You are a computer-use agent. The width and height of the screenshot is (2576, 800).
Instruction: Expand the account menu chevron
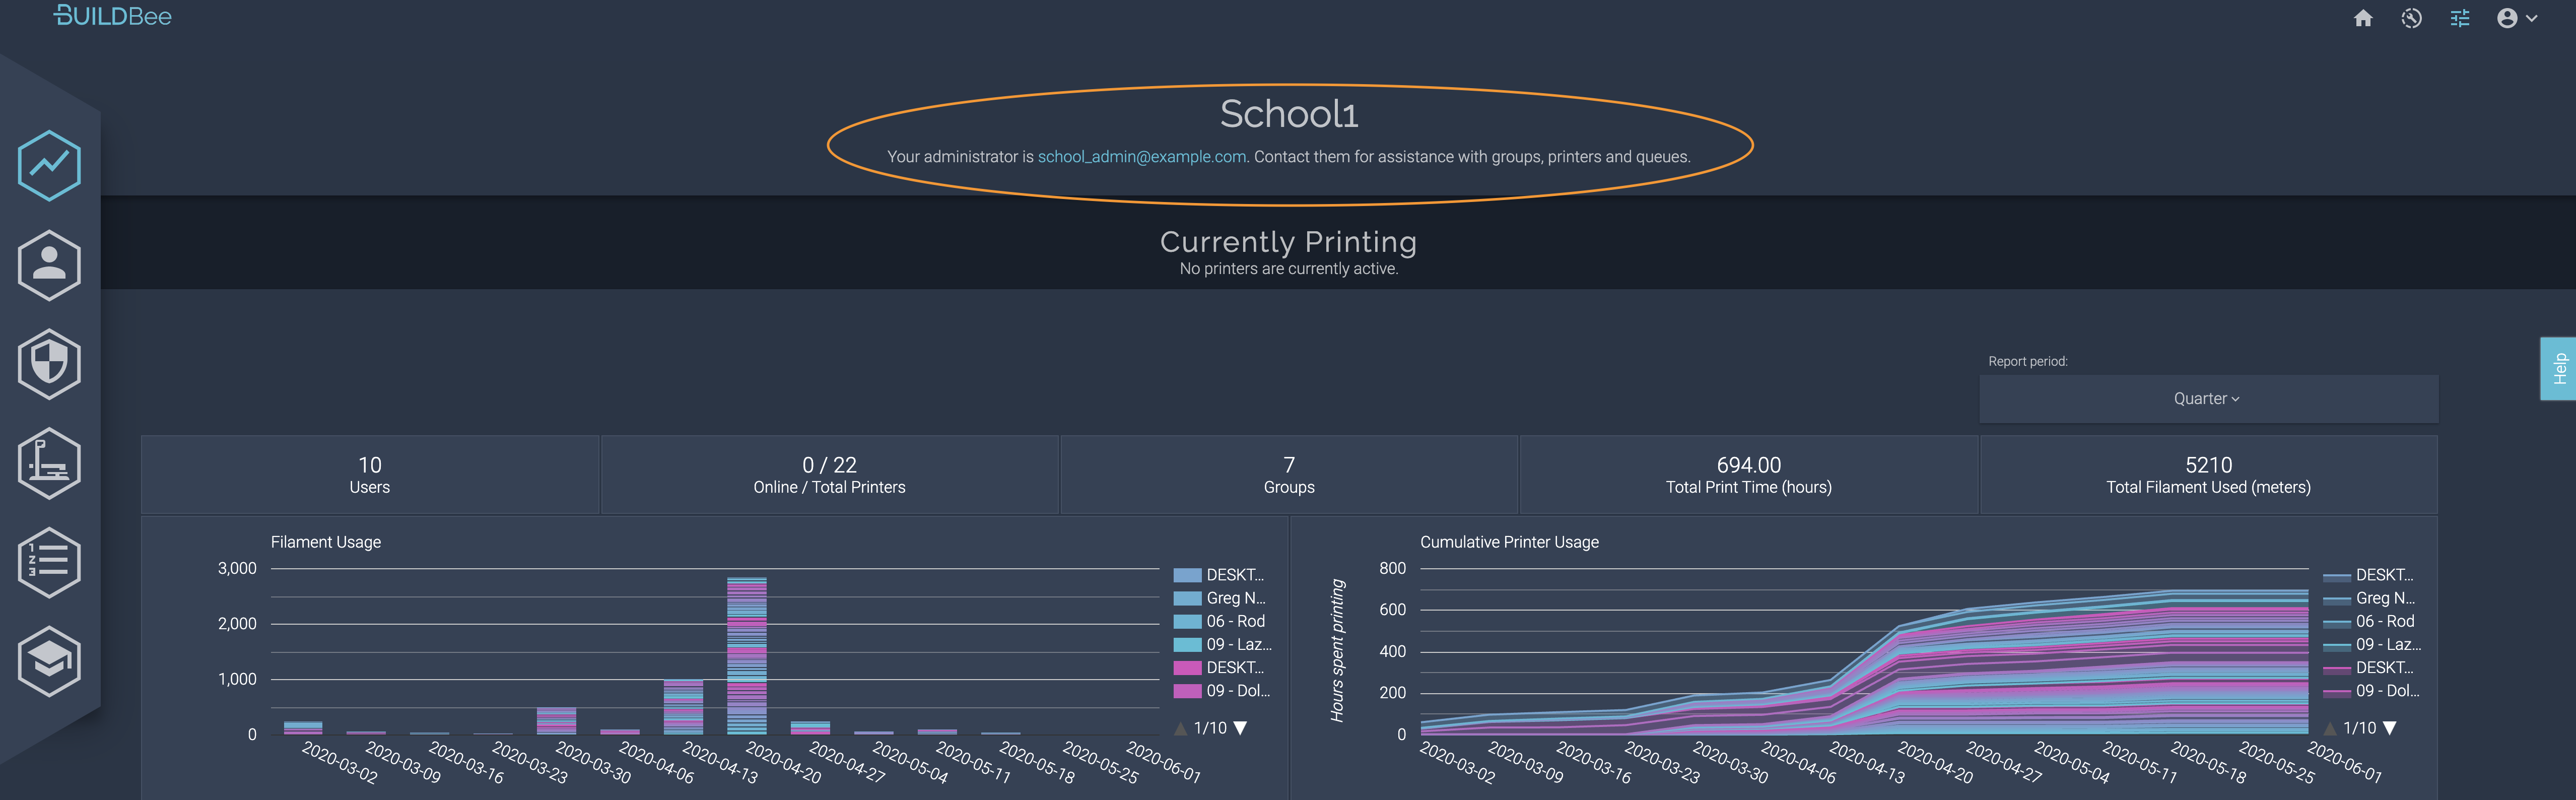2532,18
